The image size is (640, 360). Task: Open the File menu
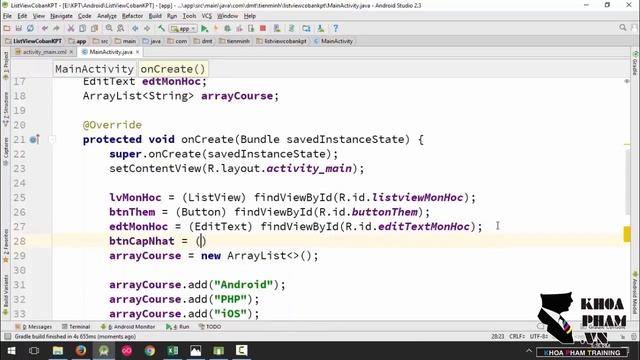point(7,16)
